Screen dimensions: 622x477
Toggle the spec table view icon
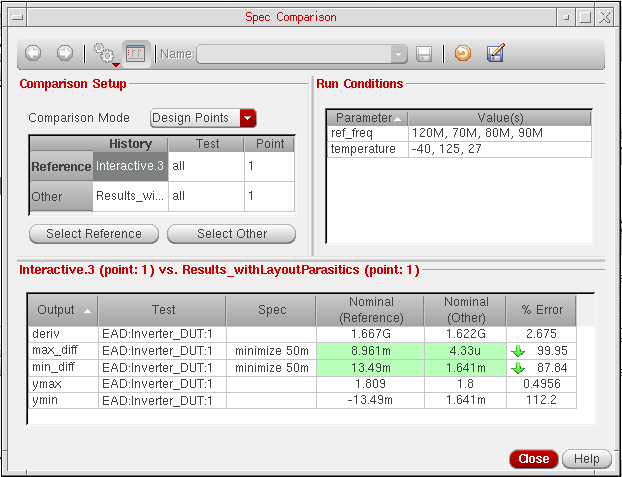pos(135,53)
